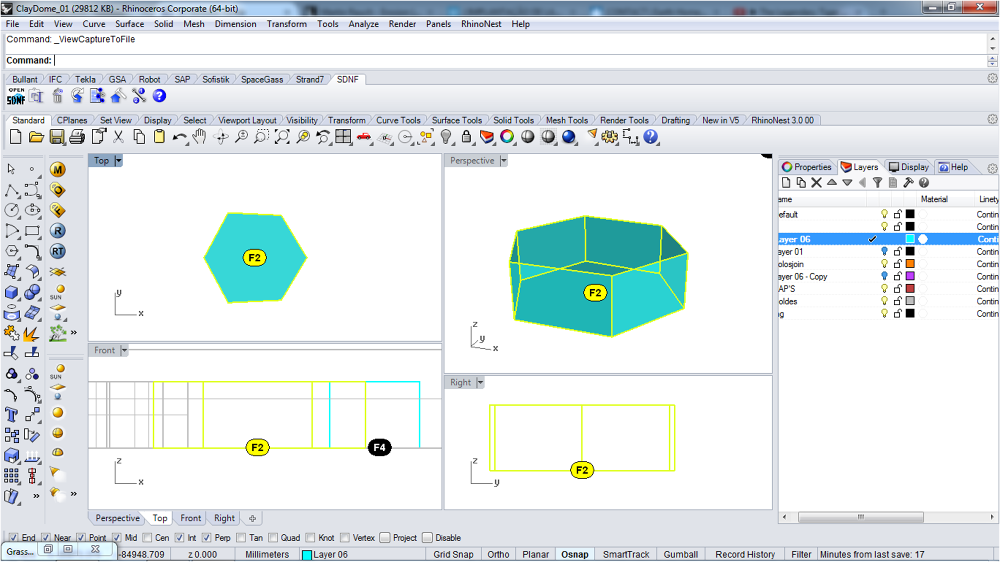The width and height of the screenshot is (1000, 562).
Task: Click the Open file folder icon
Action: coord(36,137)
